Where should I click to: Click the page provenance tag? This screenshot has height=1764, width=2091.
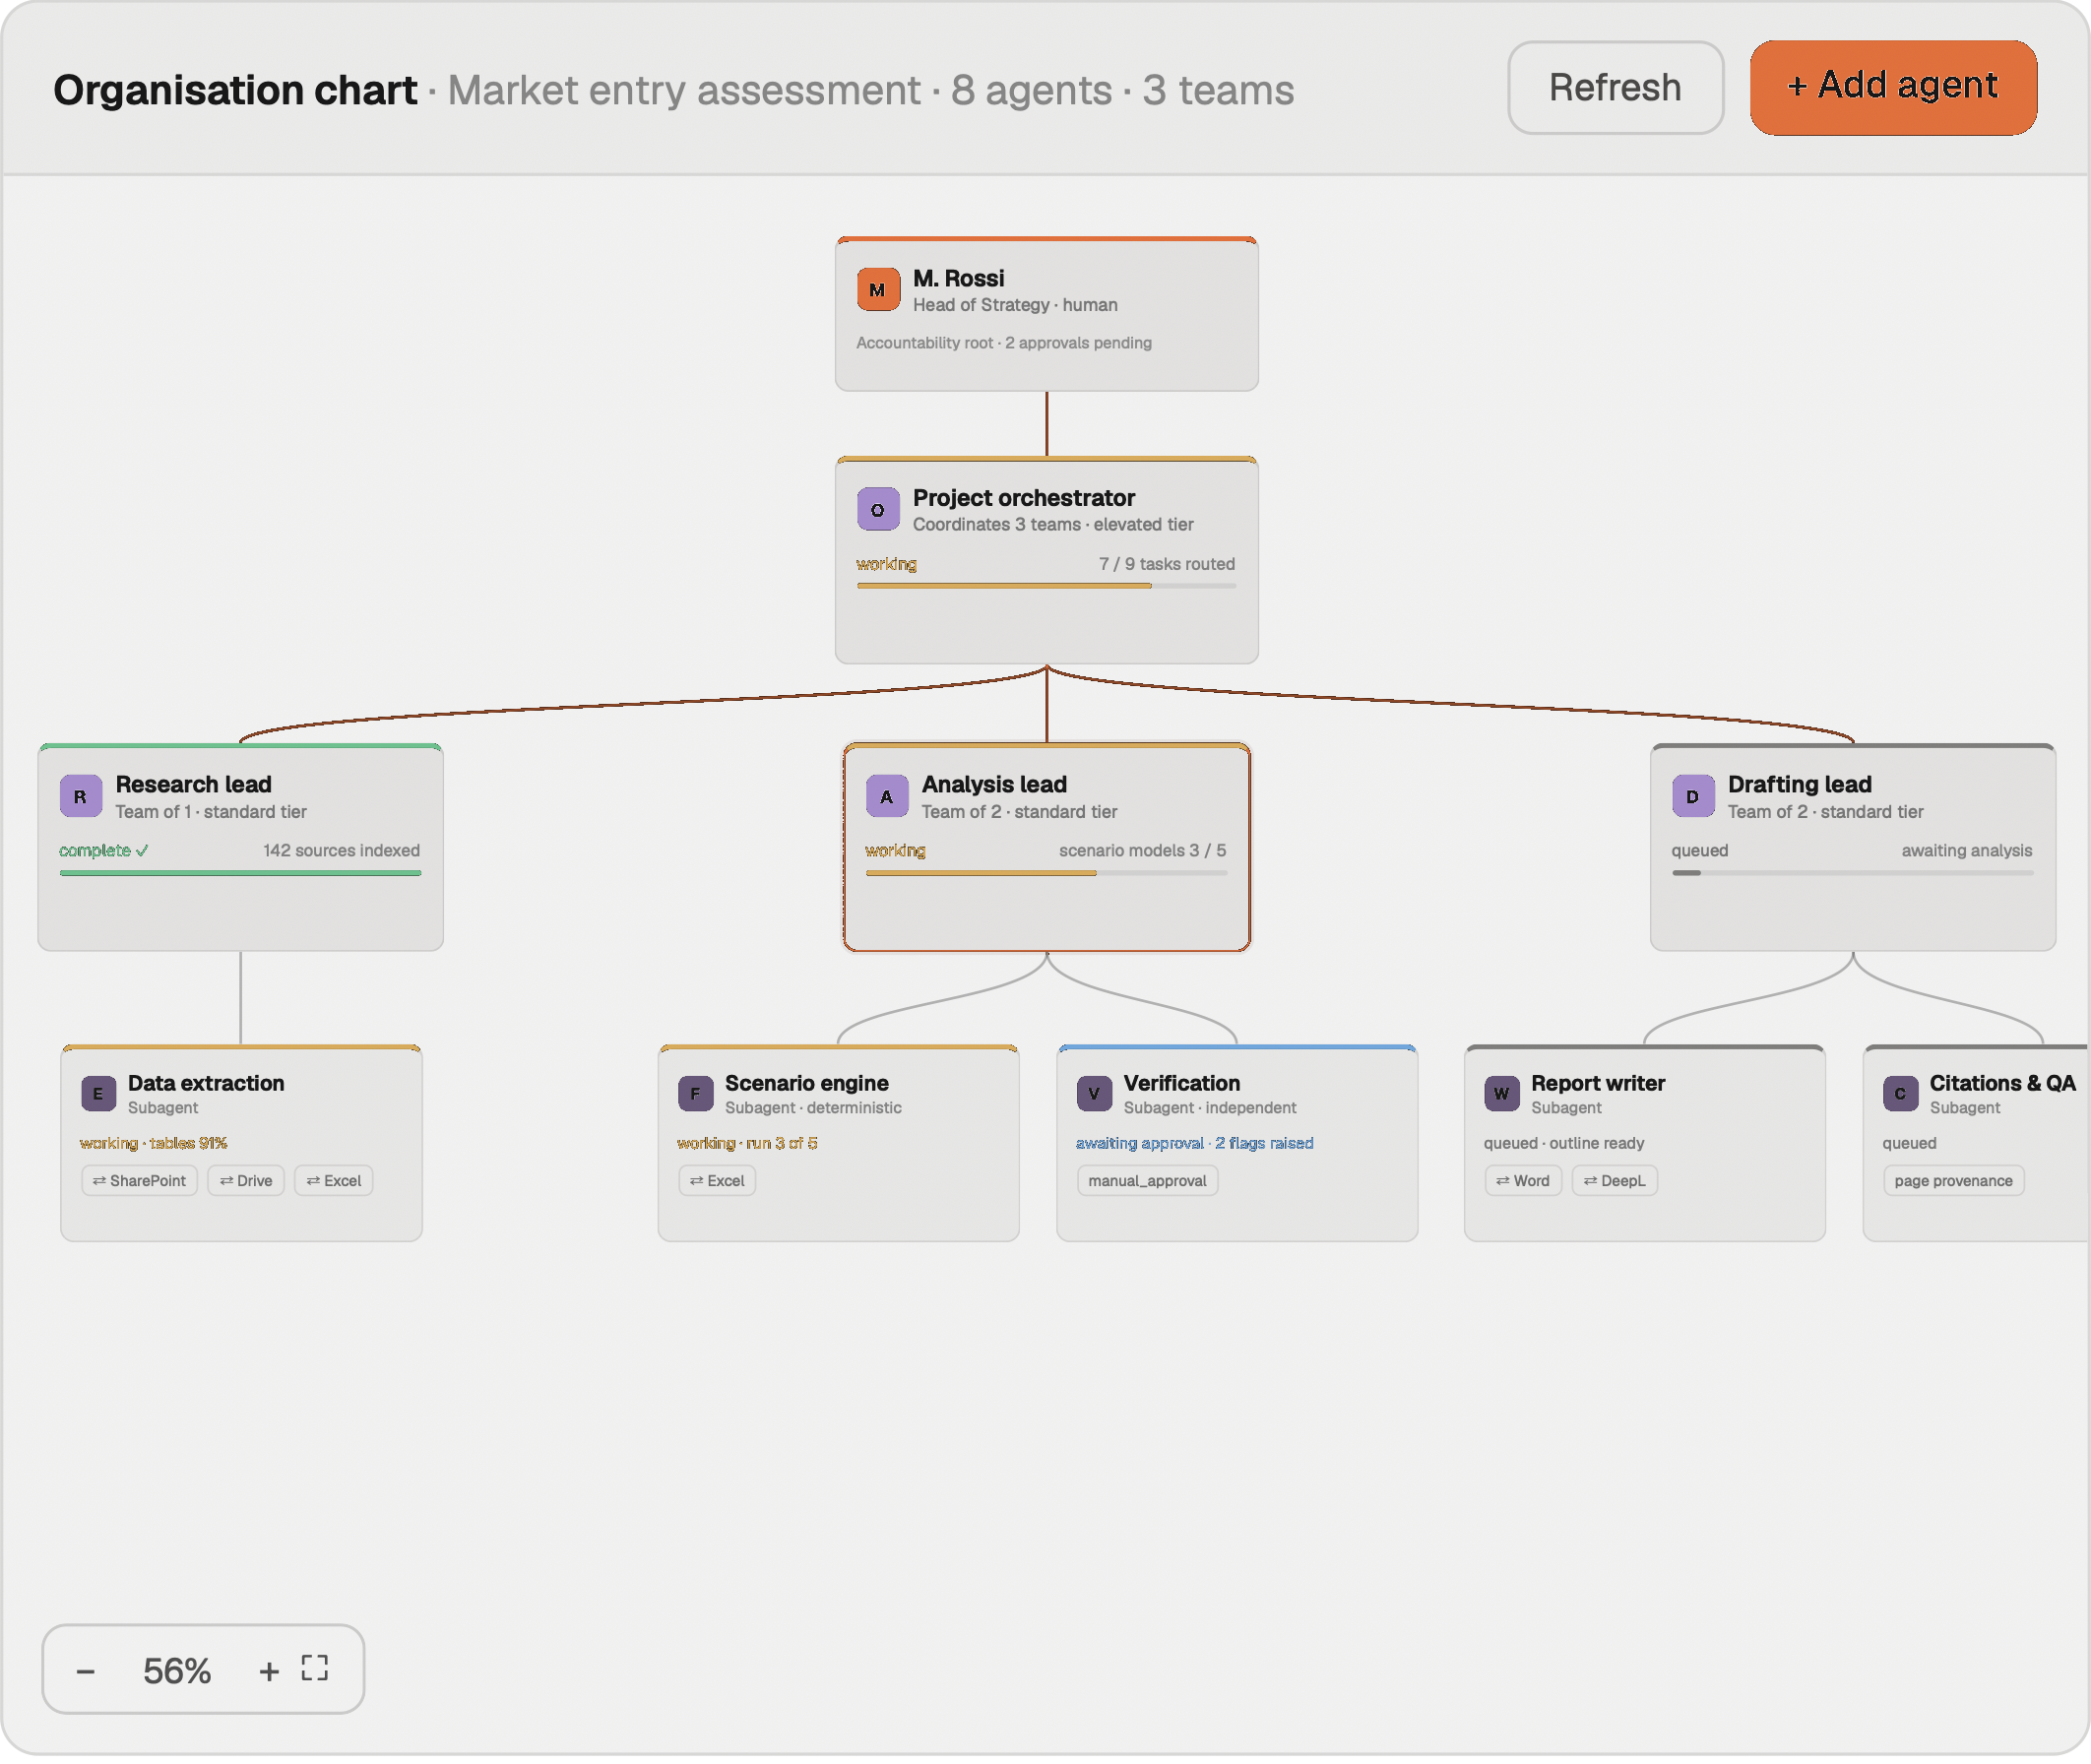1953,1181
